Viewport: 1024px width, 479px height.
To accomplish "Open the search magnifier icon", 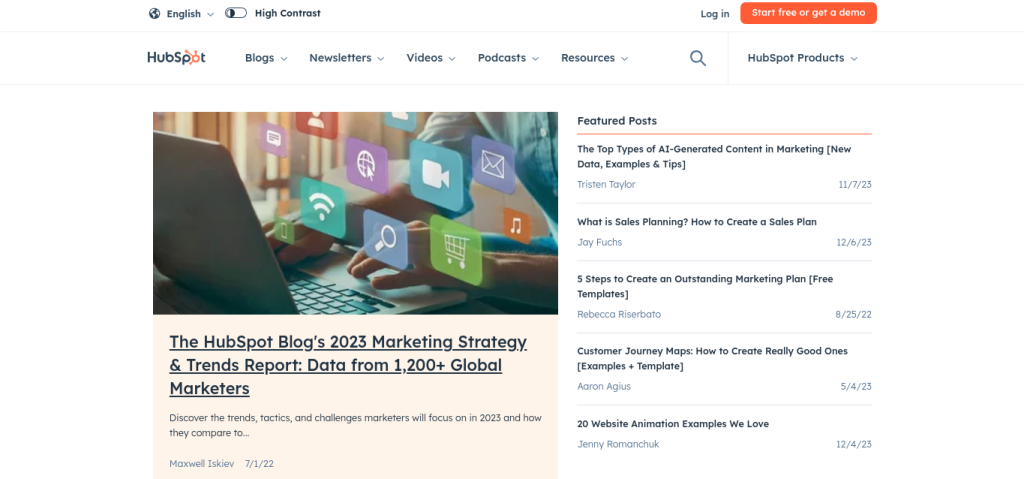I will 698,58.
